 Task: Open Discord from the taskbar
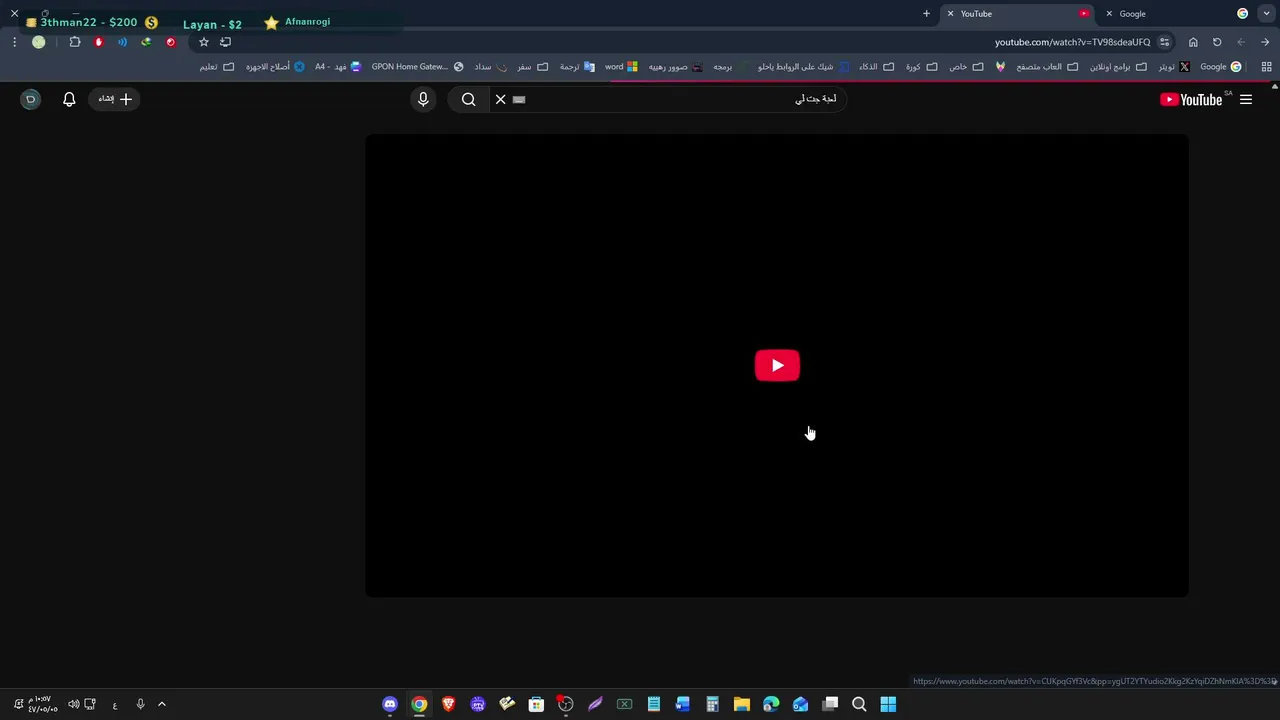pyautogui.click(x=390, y=704)
